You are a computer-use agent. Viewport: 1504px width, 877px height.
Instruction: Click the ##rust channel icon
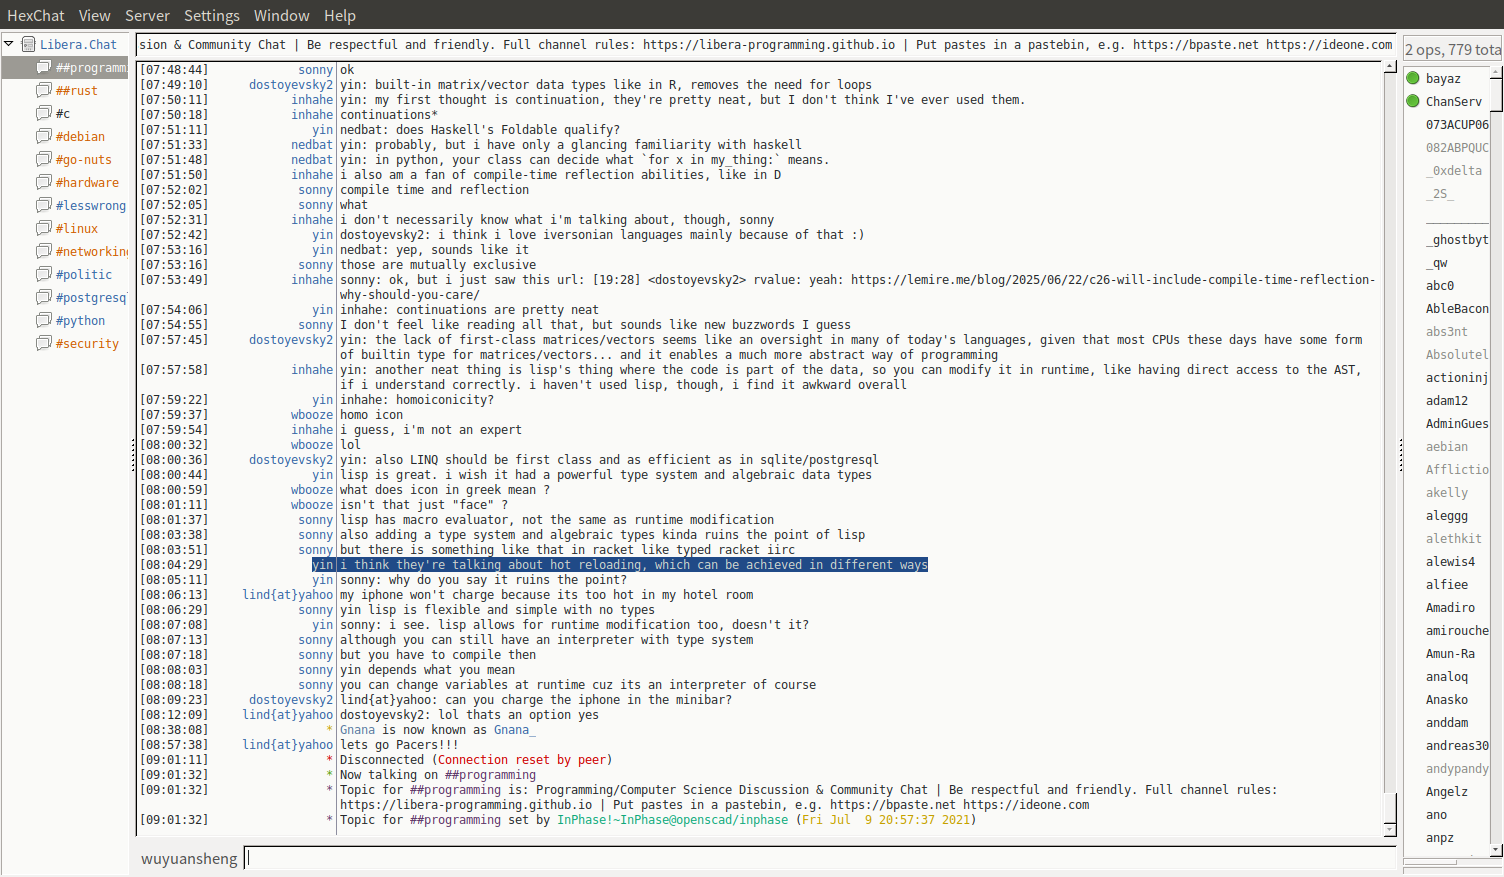coord(44,90)
